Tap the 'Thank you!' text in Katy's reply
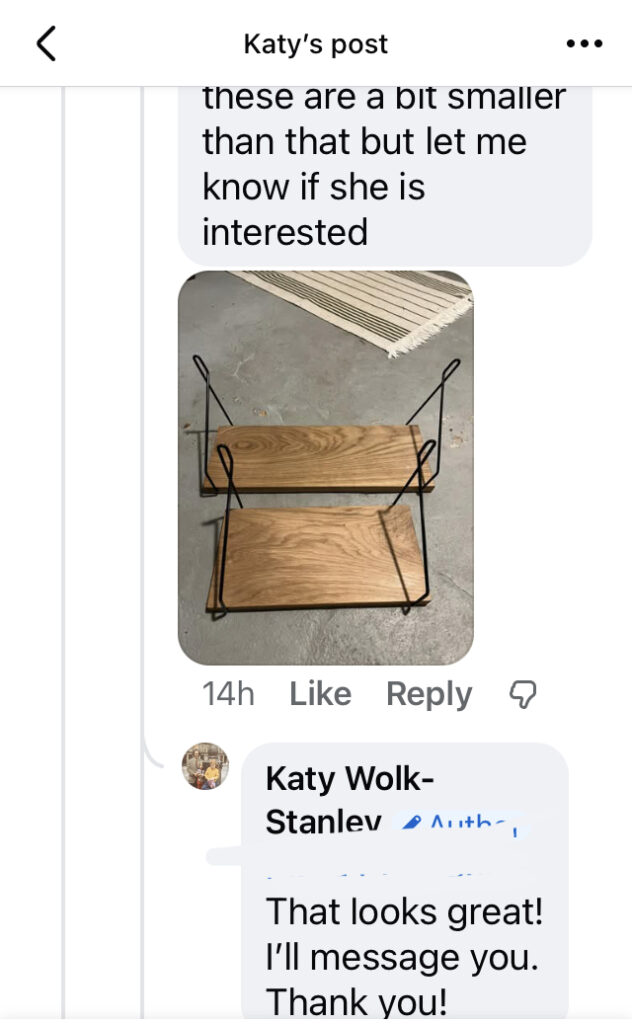The image size is (632, 1024). [356, 1000]
